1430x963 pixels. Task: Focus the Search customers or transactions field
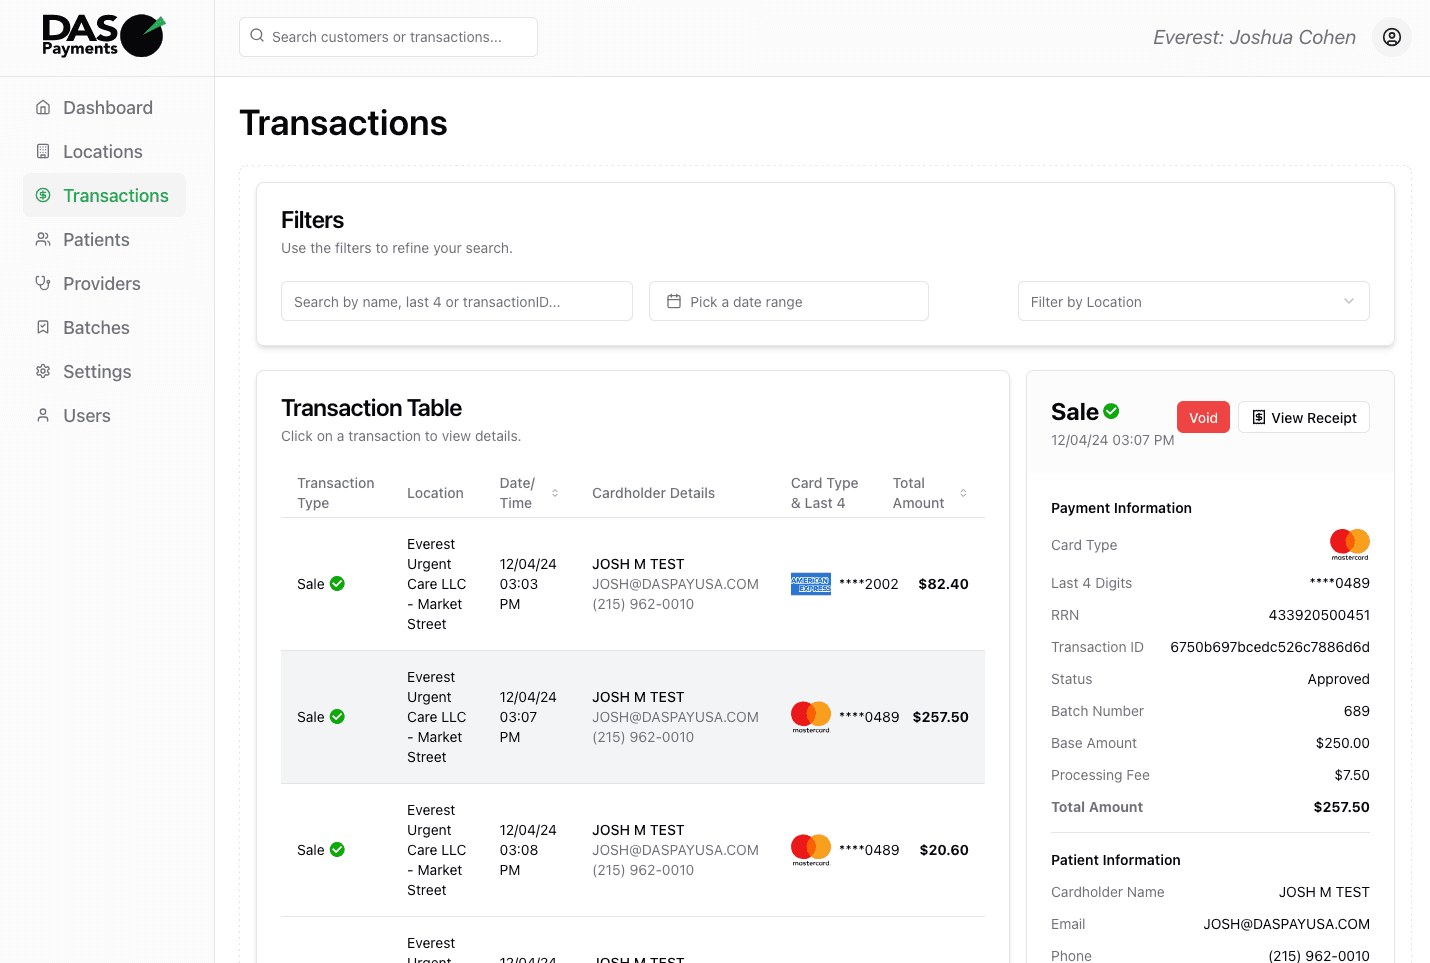click(388, 37)
